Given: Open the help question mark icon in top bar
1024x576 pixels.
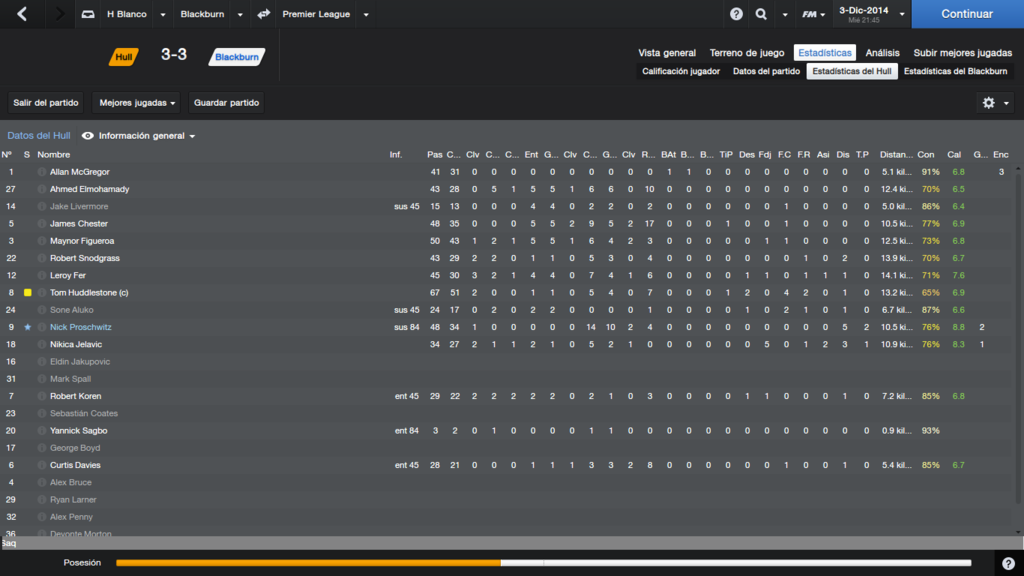Looking at the screenshot, I should pyautogui.click(x=736, y=14).
